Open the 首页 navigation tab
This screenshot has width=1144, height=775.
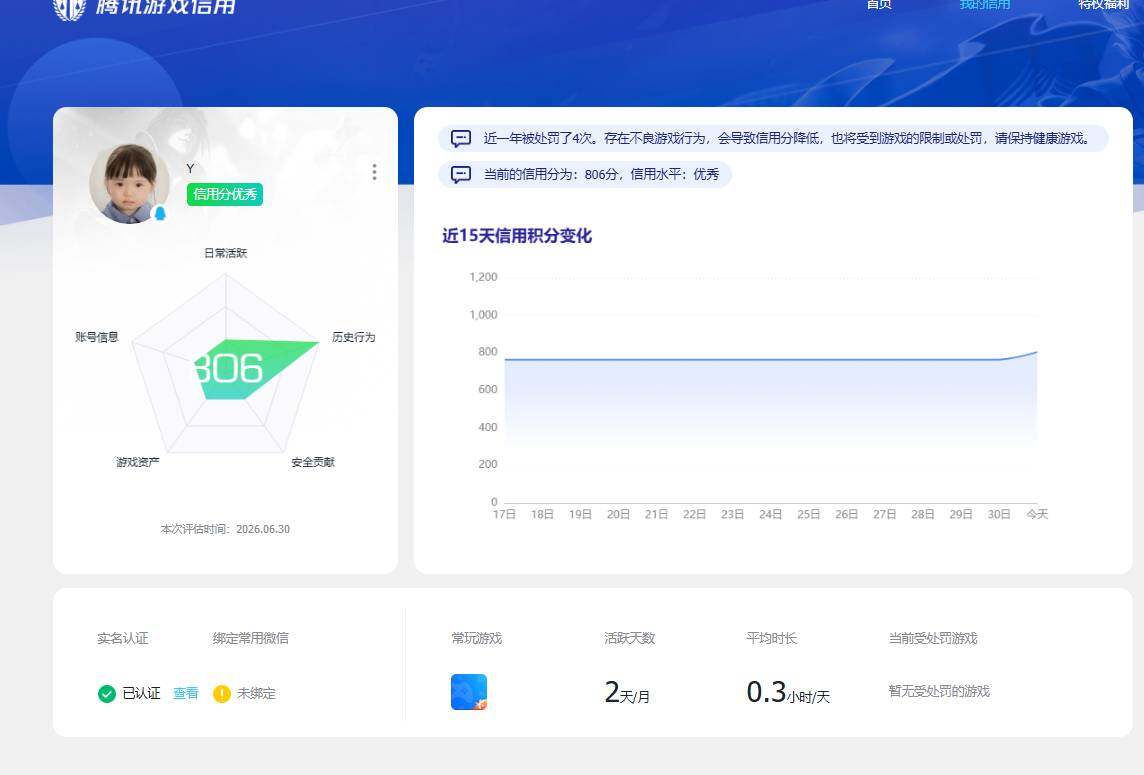[x=878, y=5]
